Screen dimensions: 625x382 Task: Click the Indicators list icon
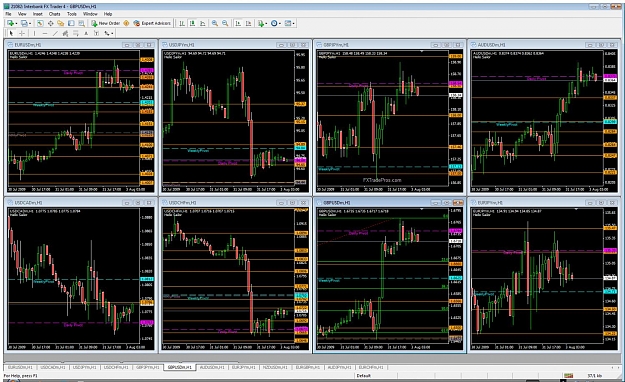point(261,24)
